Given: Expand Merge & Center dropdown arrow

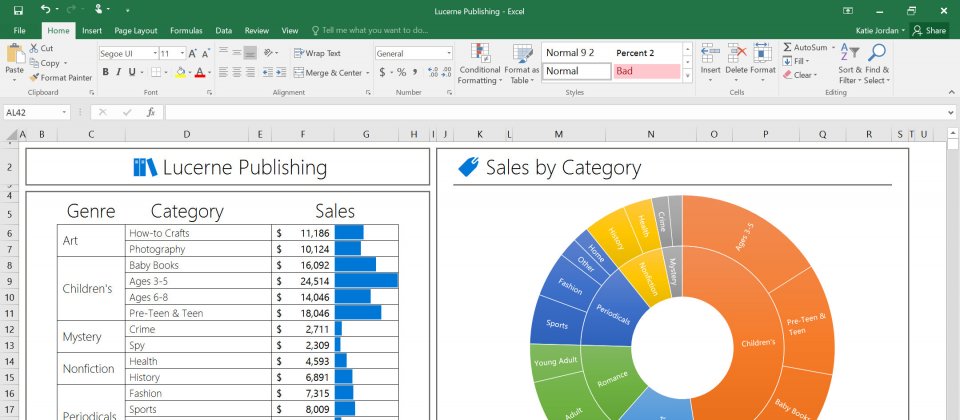Looking at the screenshot, I should point(367,73).
